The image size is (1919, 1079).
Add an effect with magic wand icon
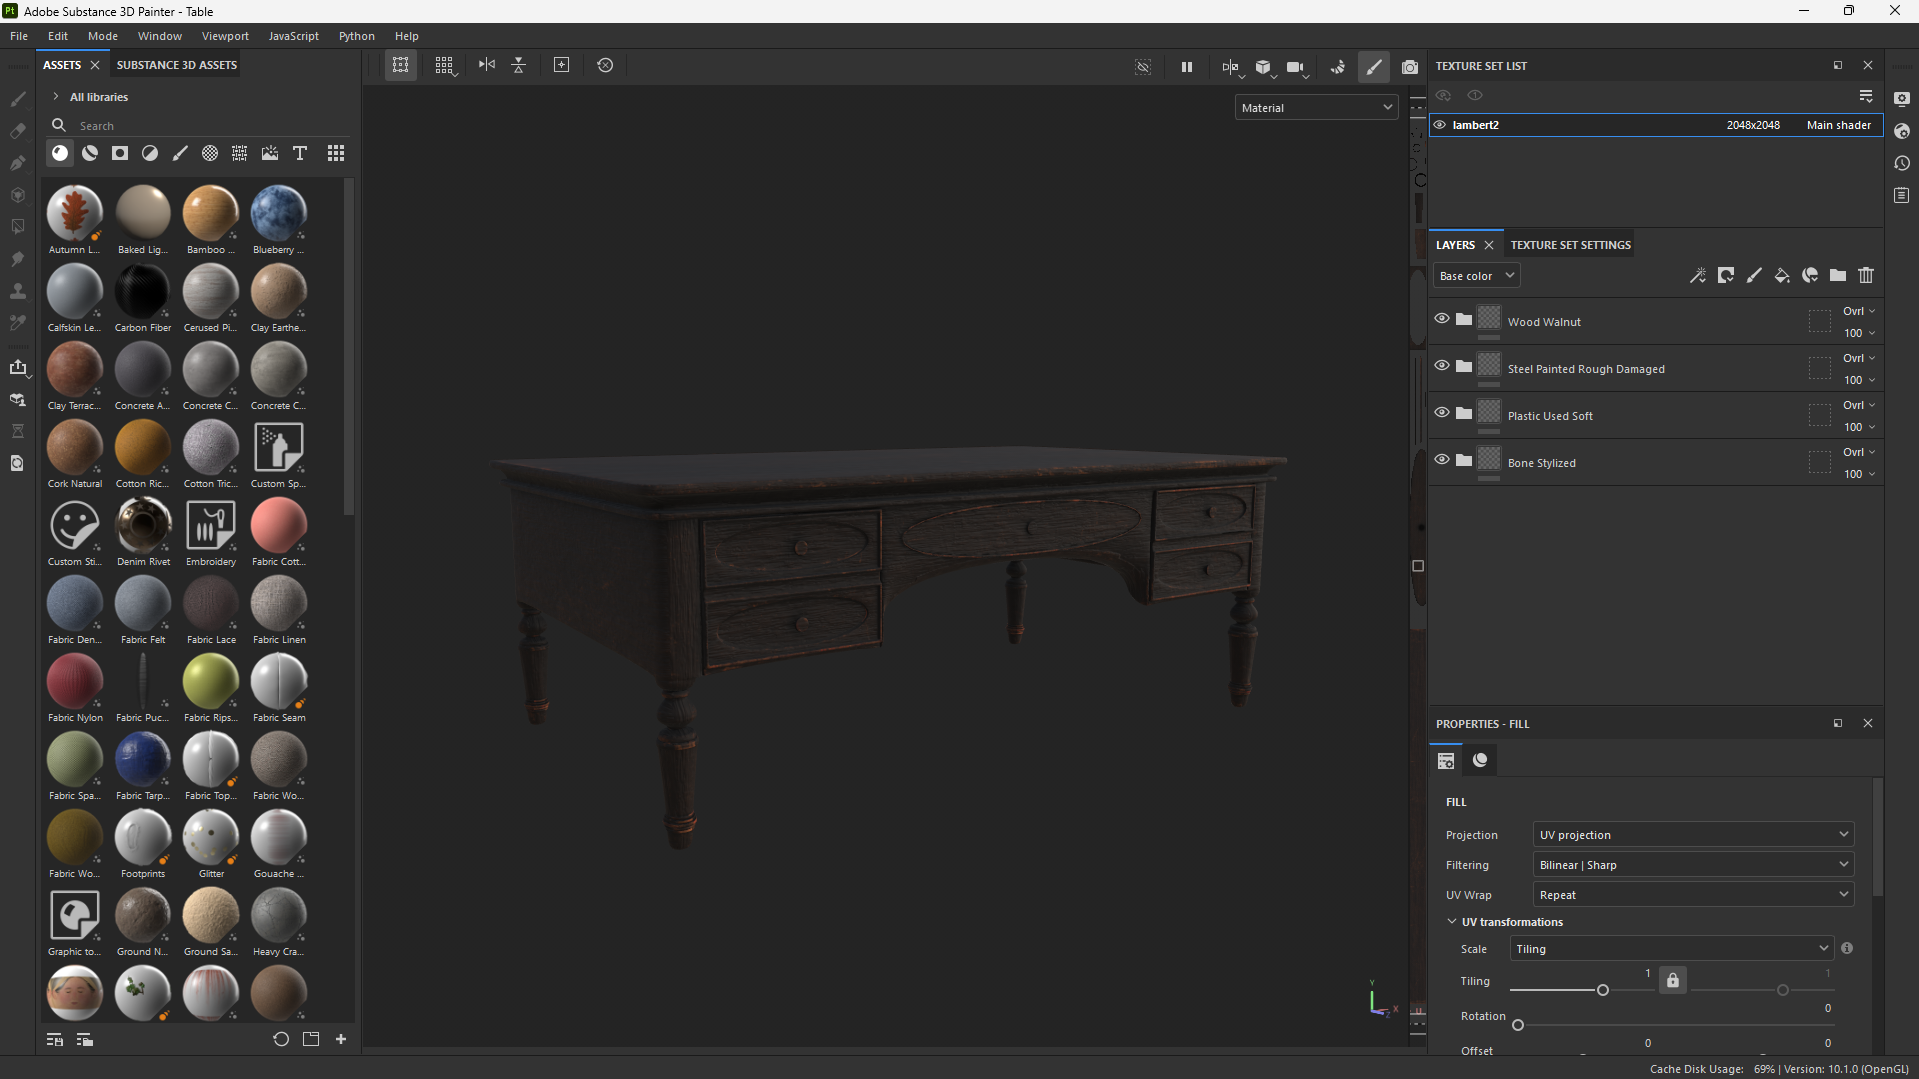point(1698,275)
